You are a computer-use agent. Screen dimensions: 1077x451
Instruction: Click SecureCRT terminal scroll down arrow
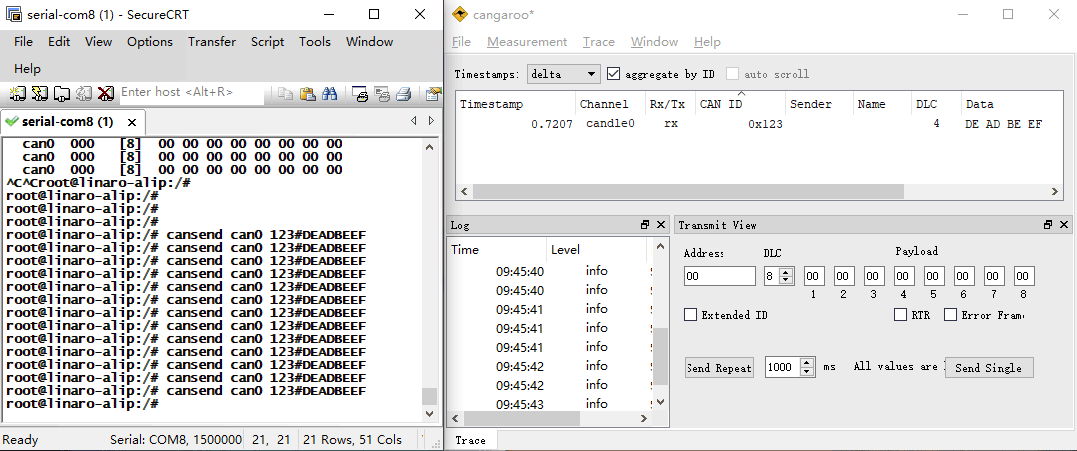pyautogui.click(x=430, y=413)
